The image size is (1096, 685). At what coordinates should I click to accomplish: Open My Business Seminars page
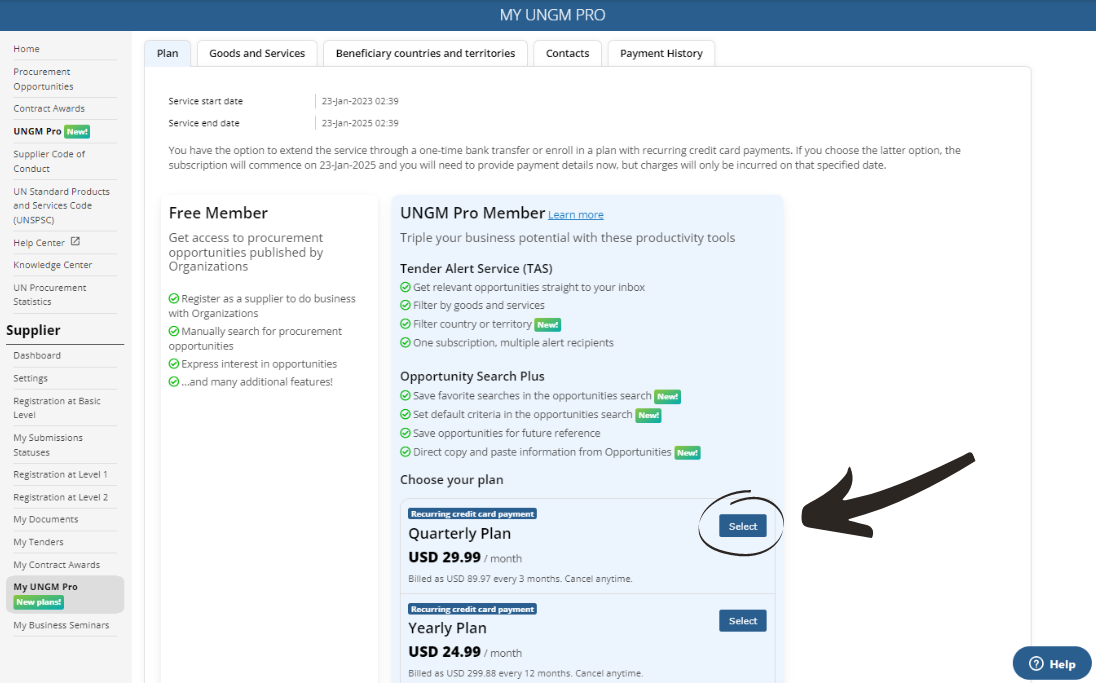[x=61, y=626]
